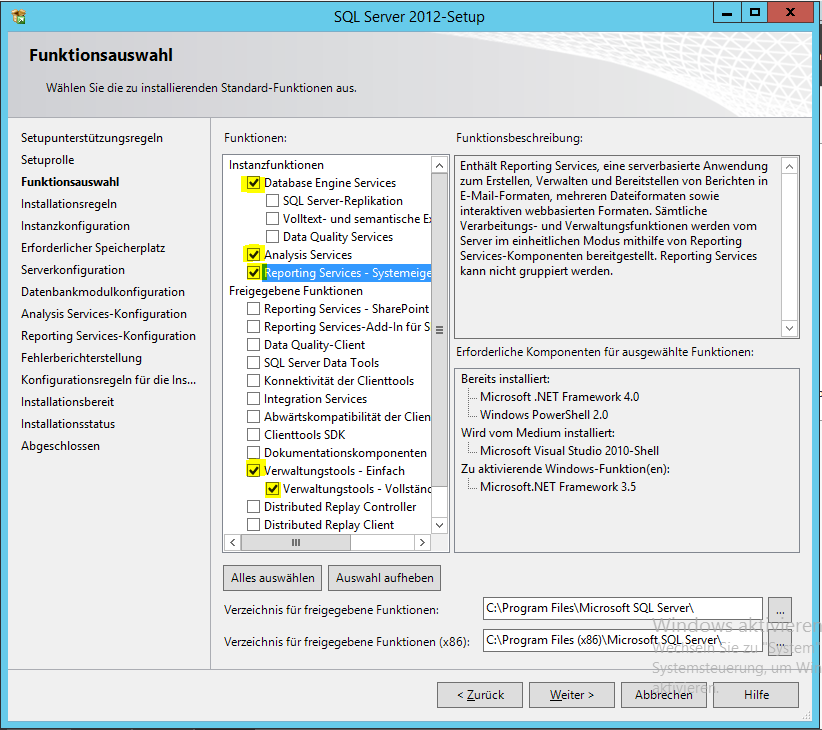Image resolution: width=822 pixels, height=730 pixels.
Task: Uncheck Verwaltungstools - Einfach checkbox
Action: (254, 471)
